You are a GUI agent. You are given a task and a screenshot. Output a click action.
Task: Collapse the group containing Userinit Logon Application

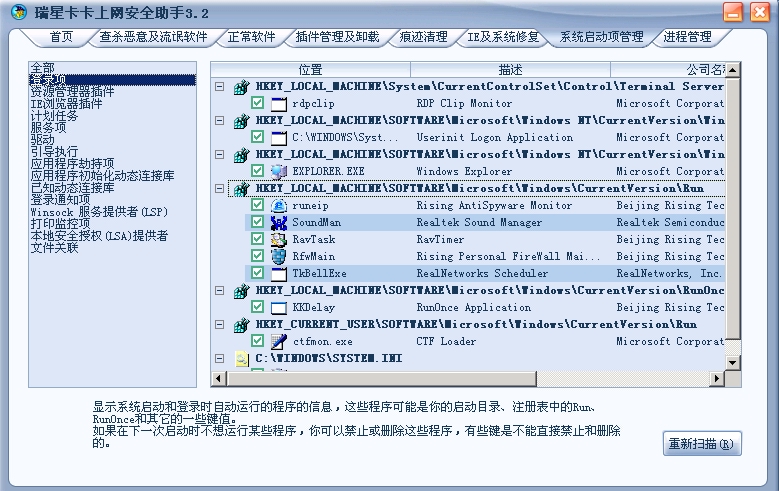click(220, 120)
